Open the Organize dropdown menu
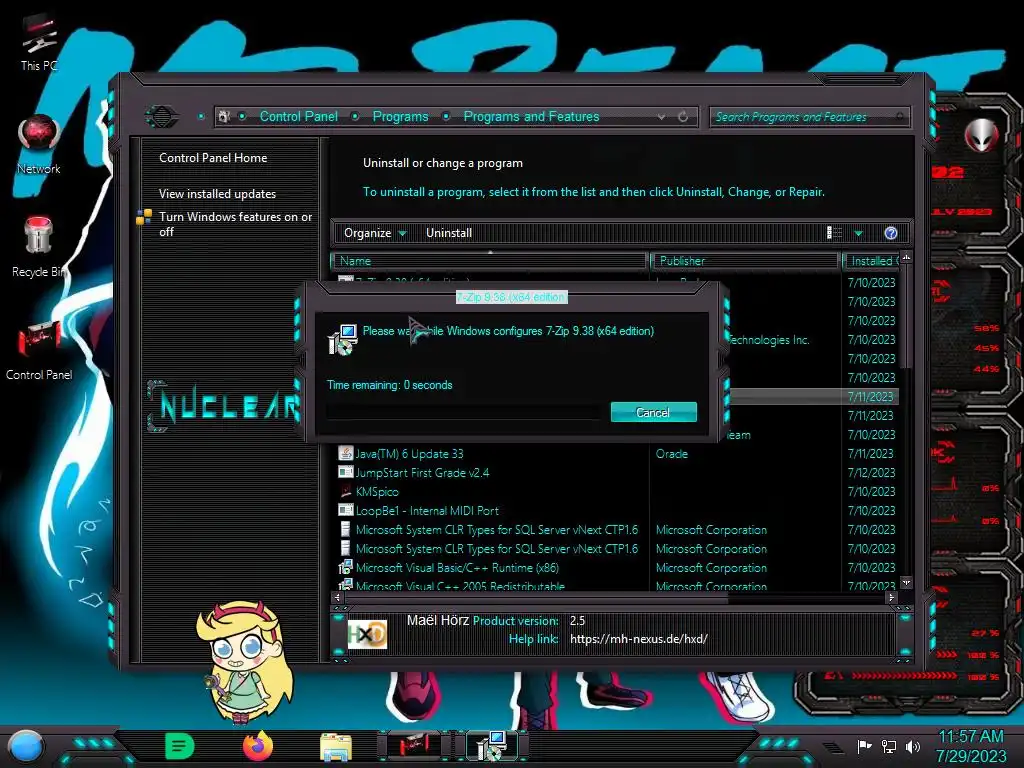This screenshot has width=1024, height=768. (375, 233)
